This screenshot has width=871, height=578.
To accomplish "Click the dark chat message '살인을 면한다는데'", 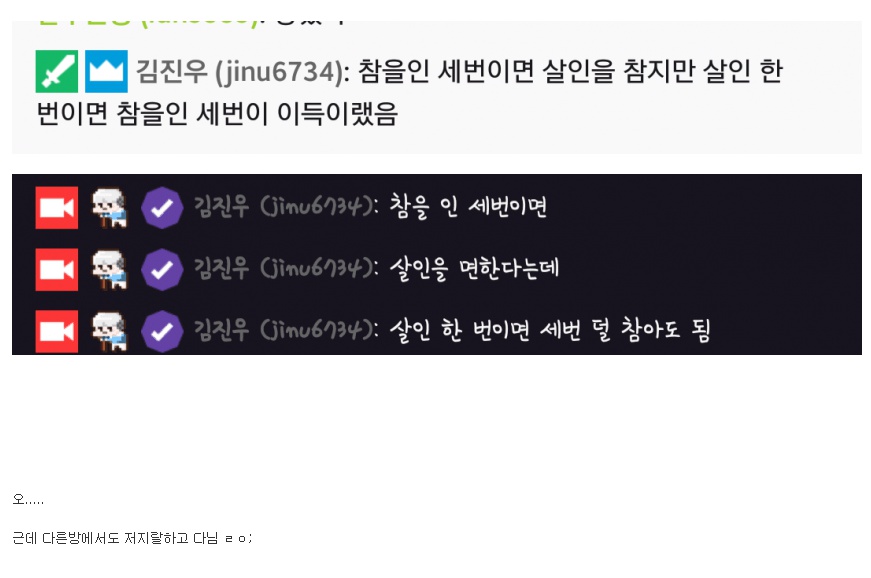I will [474, 269].
